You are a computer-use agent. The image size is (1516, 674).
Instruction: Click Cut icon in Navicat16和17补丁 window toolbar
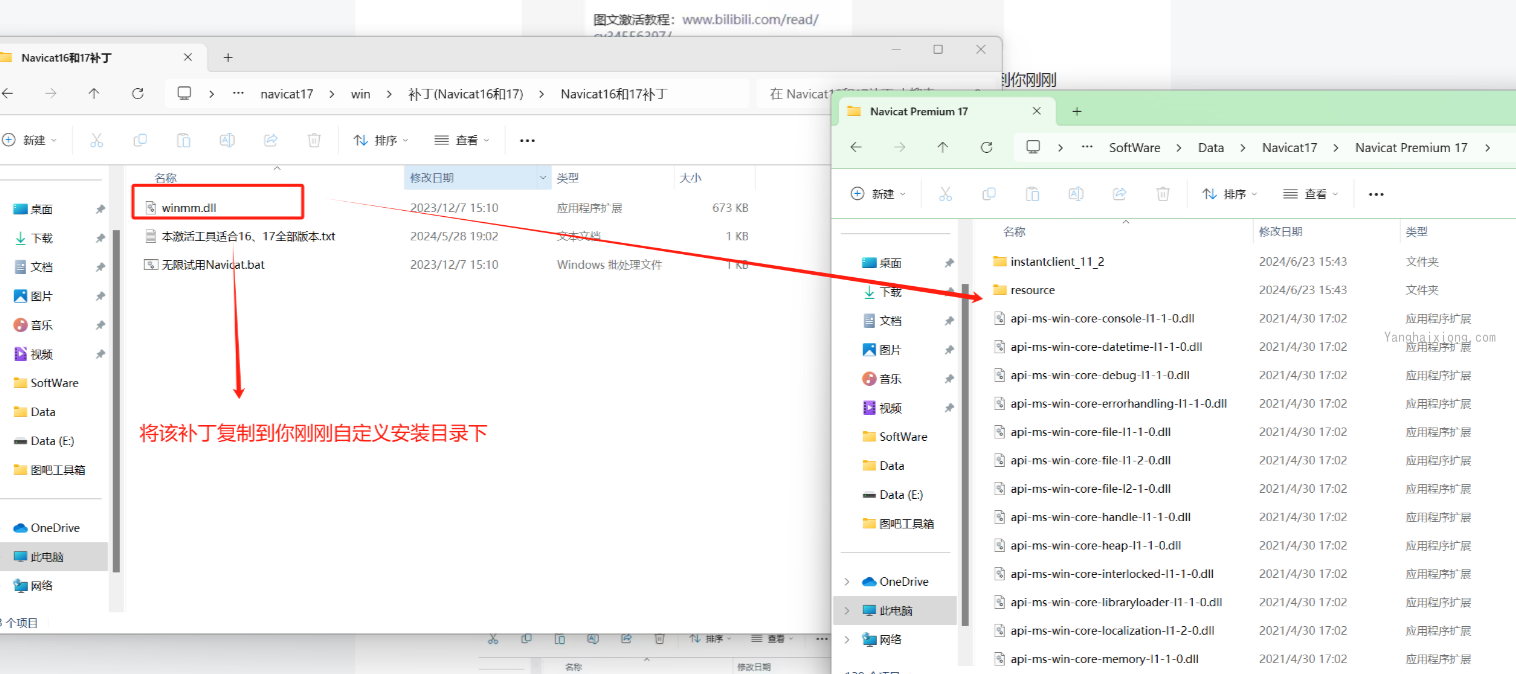point(97,140)
